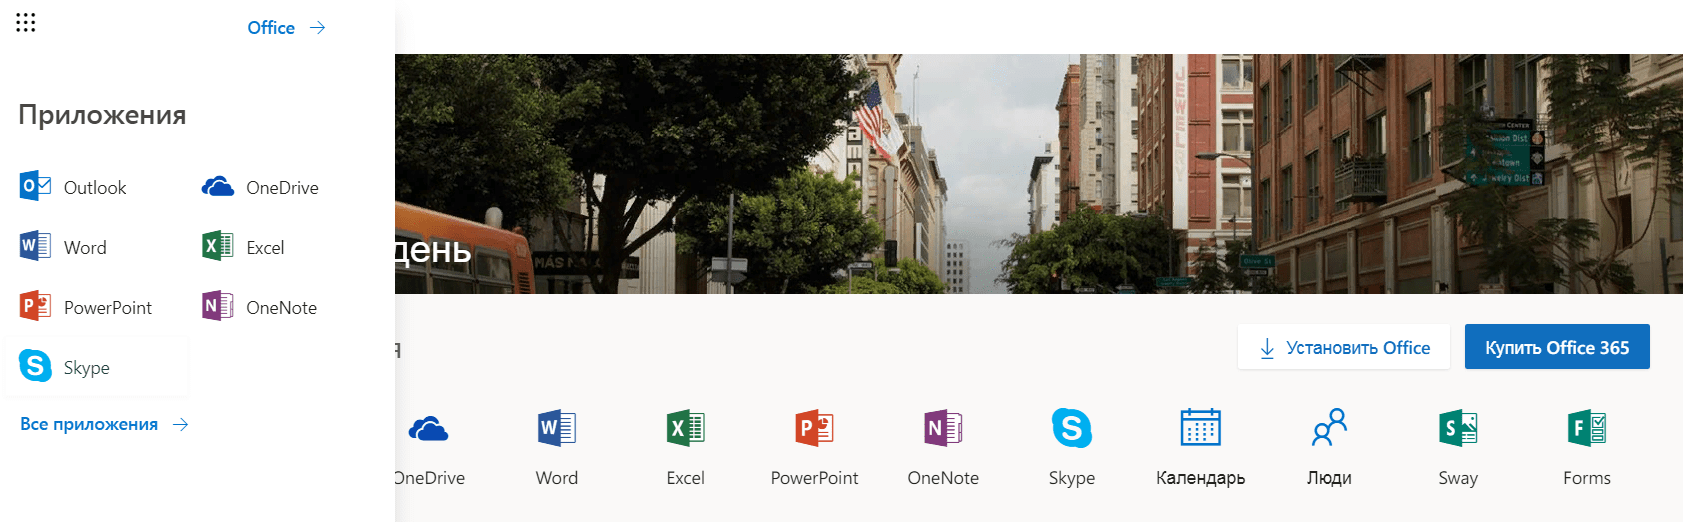
Task: Open Forms from the main app row
Action: pyautogui.click(x=1587, y=447)
